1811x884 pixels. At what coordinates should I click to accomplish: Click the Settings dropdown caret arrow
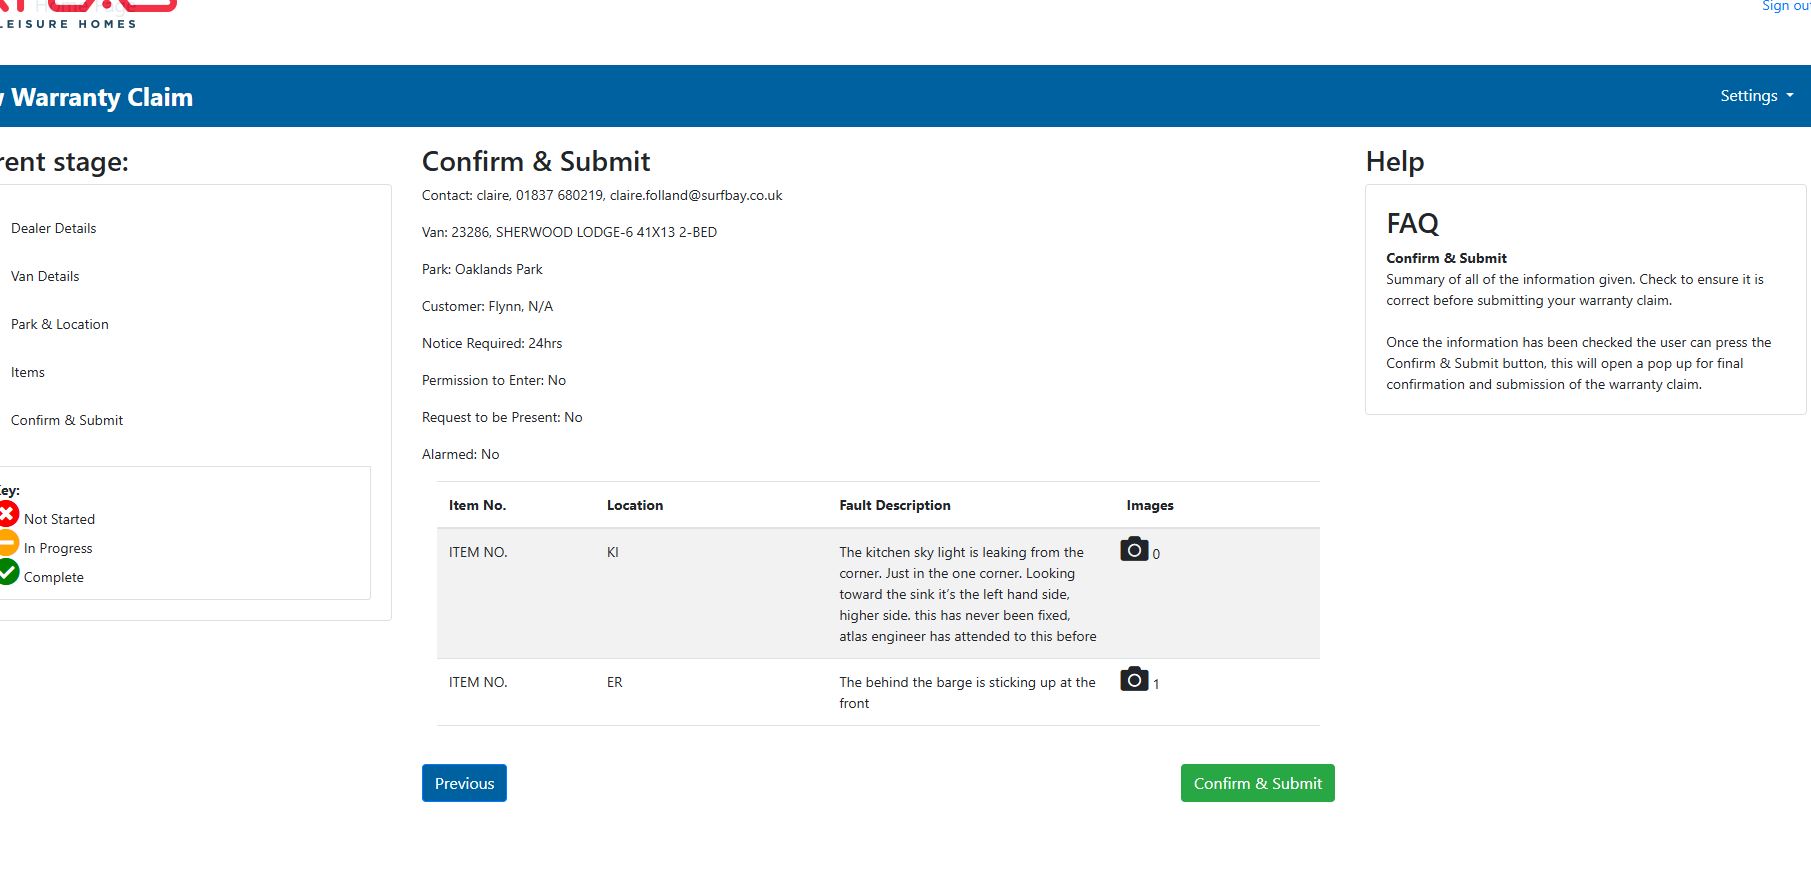click(x=1790, y=96)
